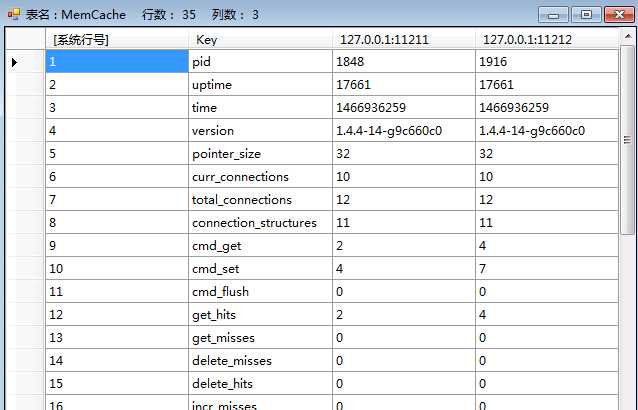Image resolution: width=638 pixels, height=410 pixels.
Task: Click pid value 1916
Action: 546,62
